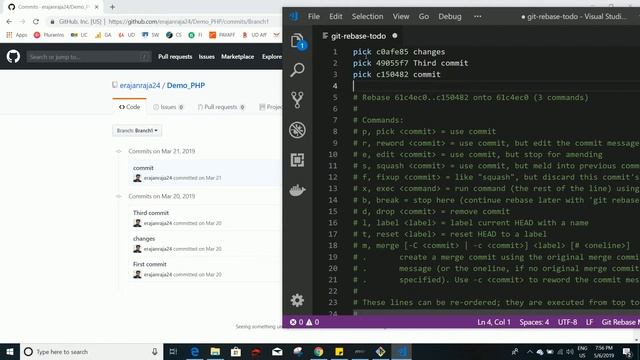Click Issues in GitHub header
The height and width of the screenshot is (360, 640).
point(207,57)
